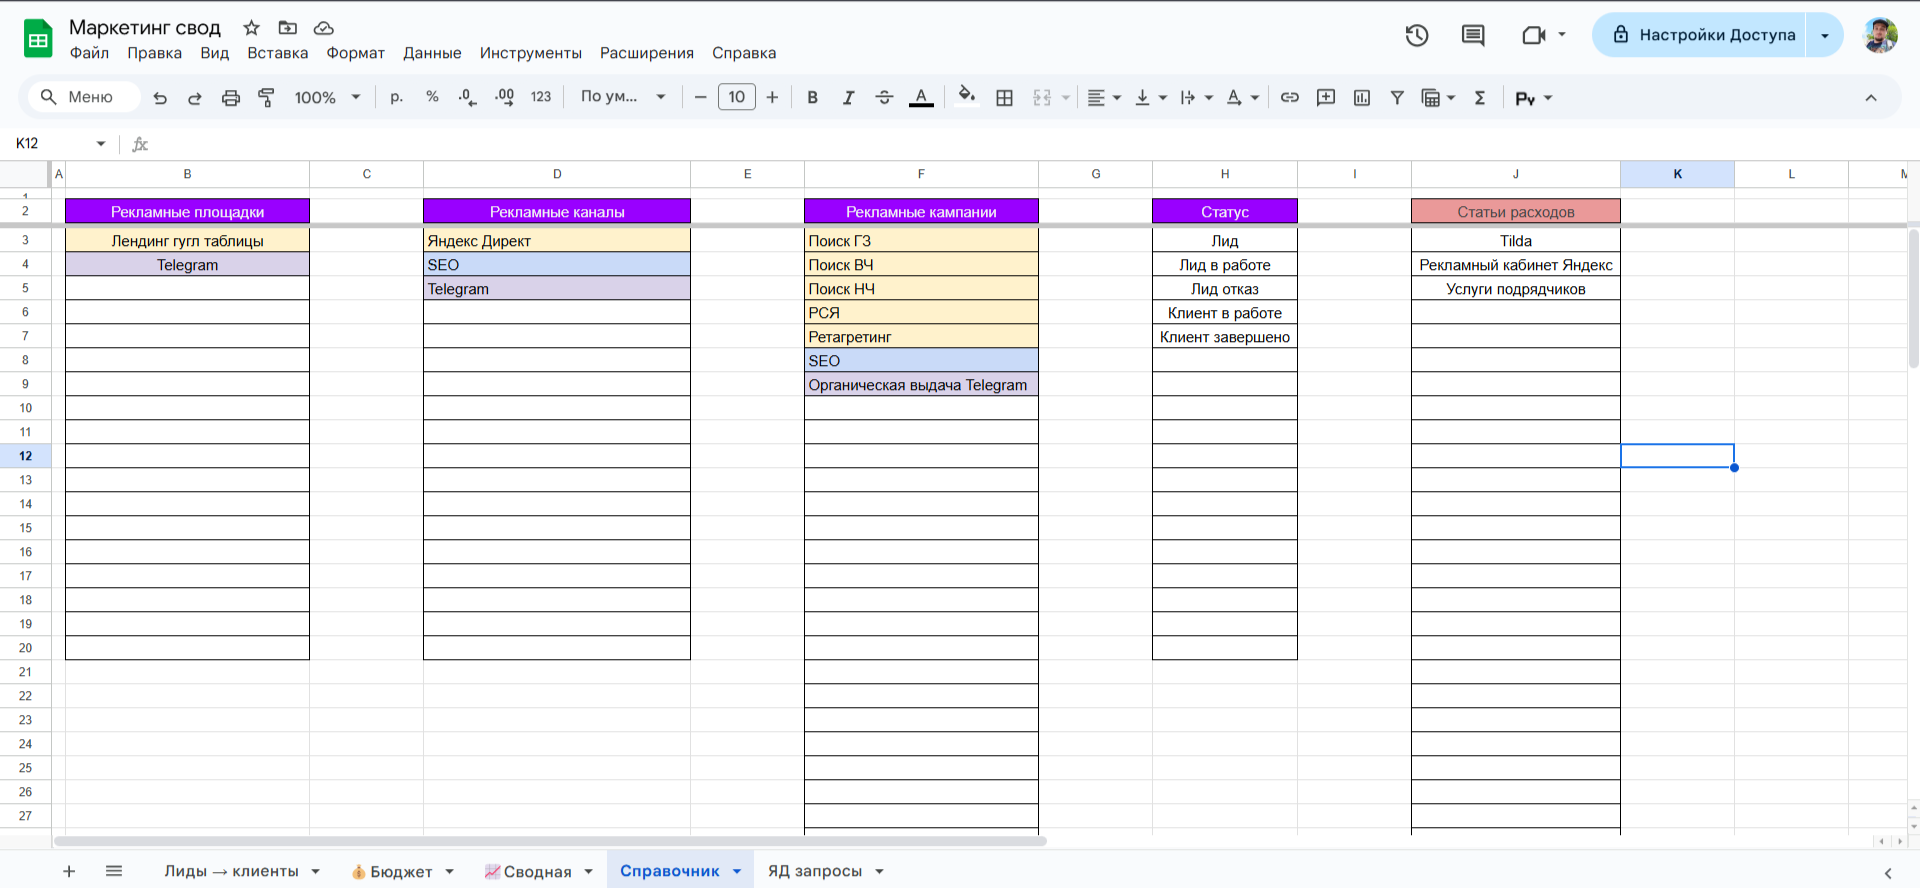The width and height of the screenshot is (1920, 888).
Task: Click the font size field
Action: [x=737, y=98]
